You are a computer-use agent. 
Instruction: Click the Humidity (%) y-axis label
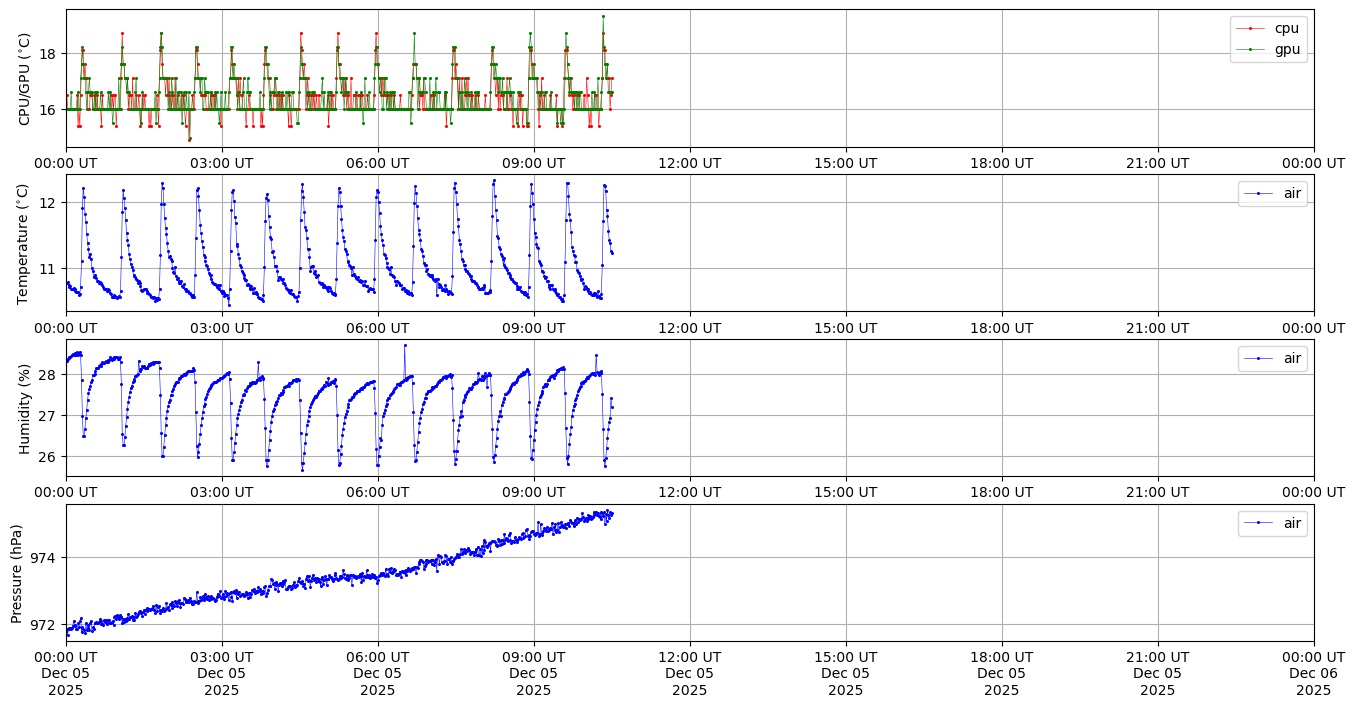[25, 408]
